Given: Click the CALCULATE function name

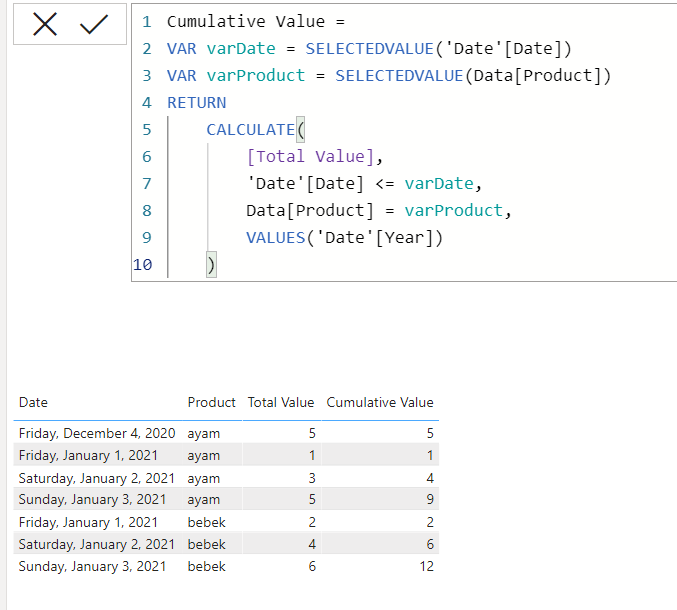Looking at the screenshot, I should coord(250,130).
